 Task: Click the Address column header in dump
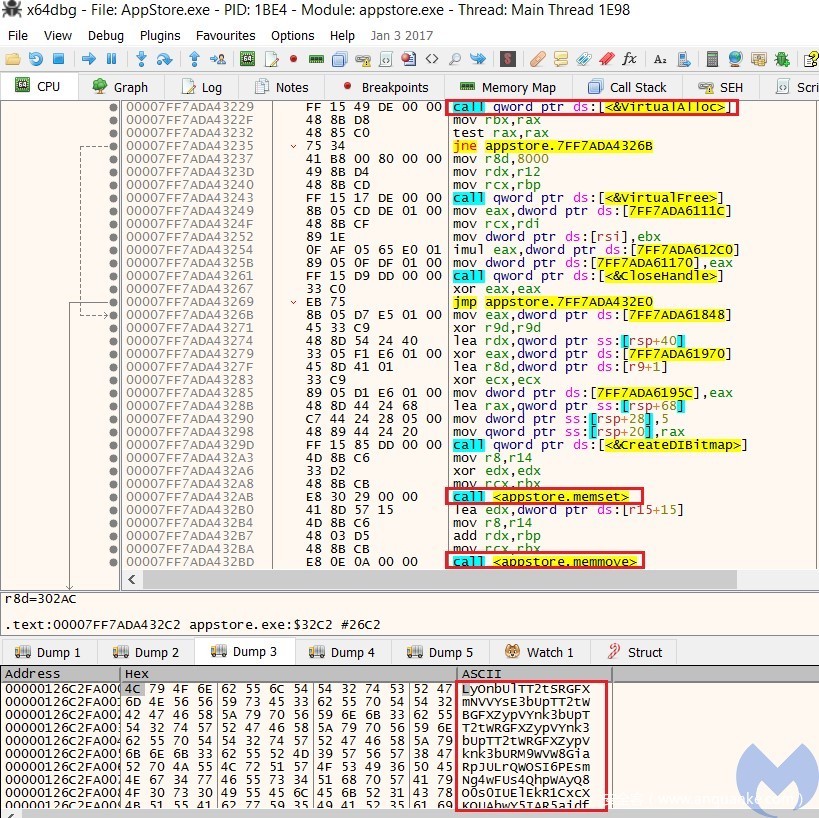pyautogui.click(x=32, y=674)
